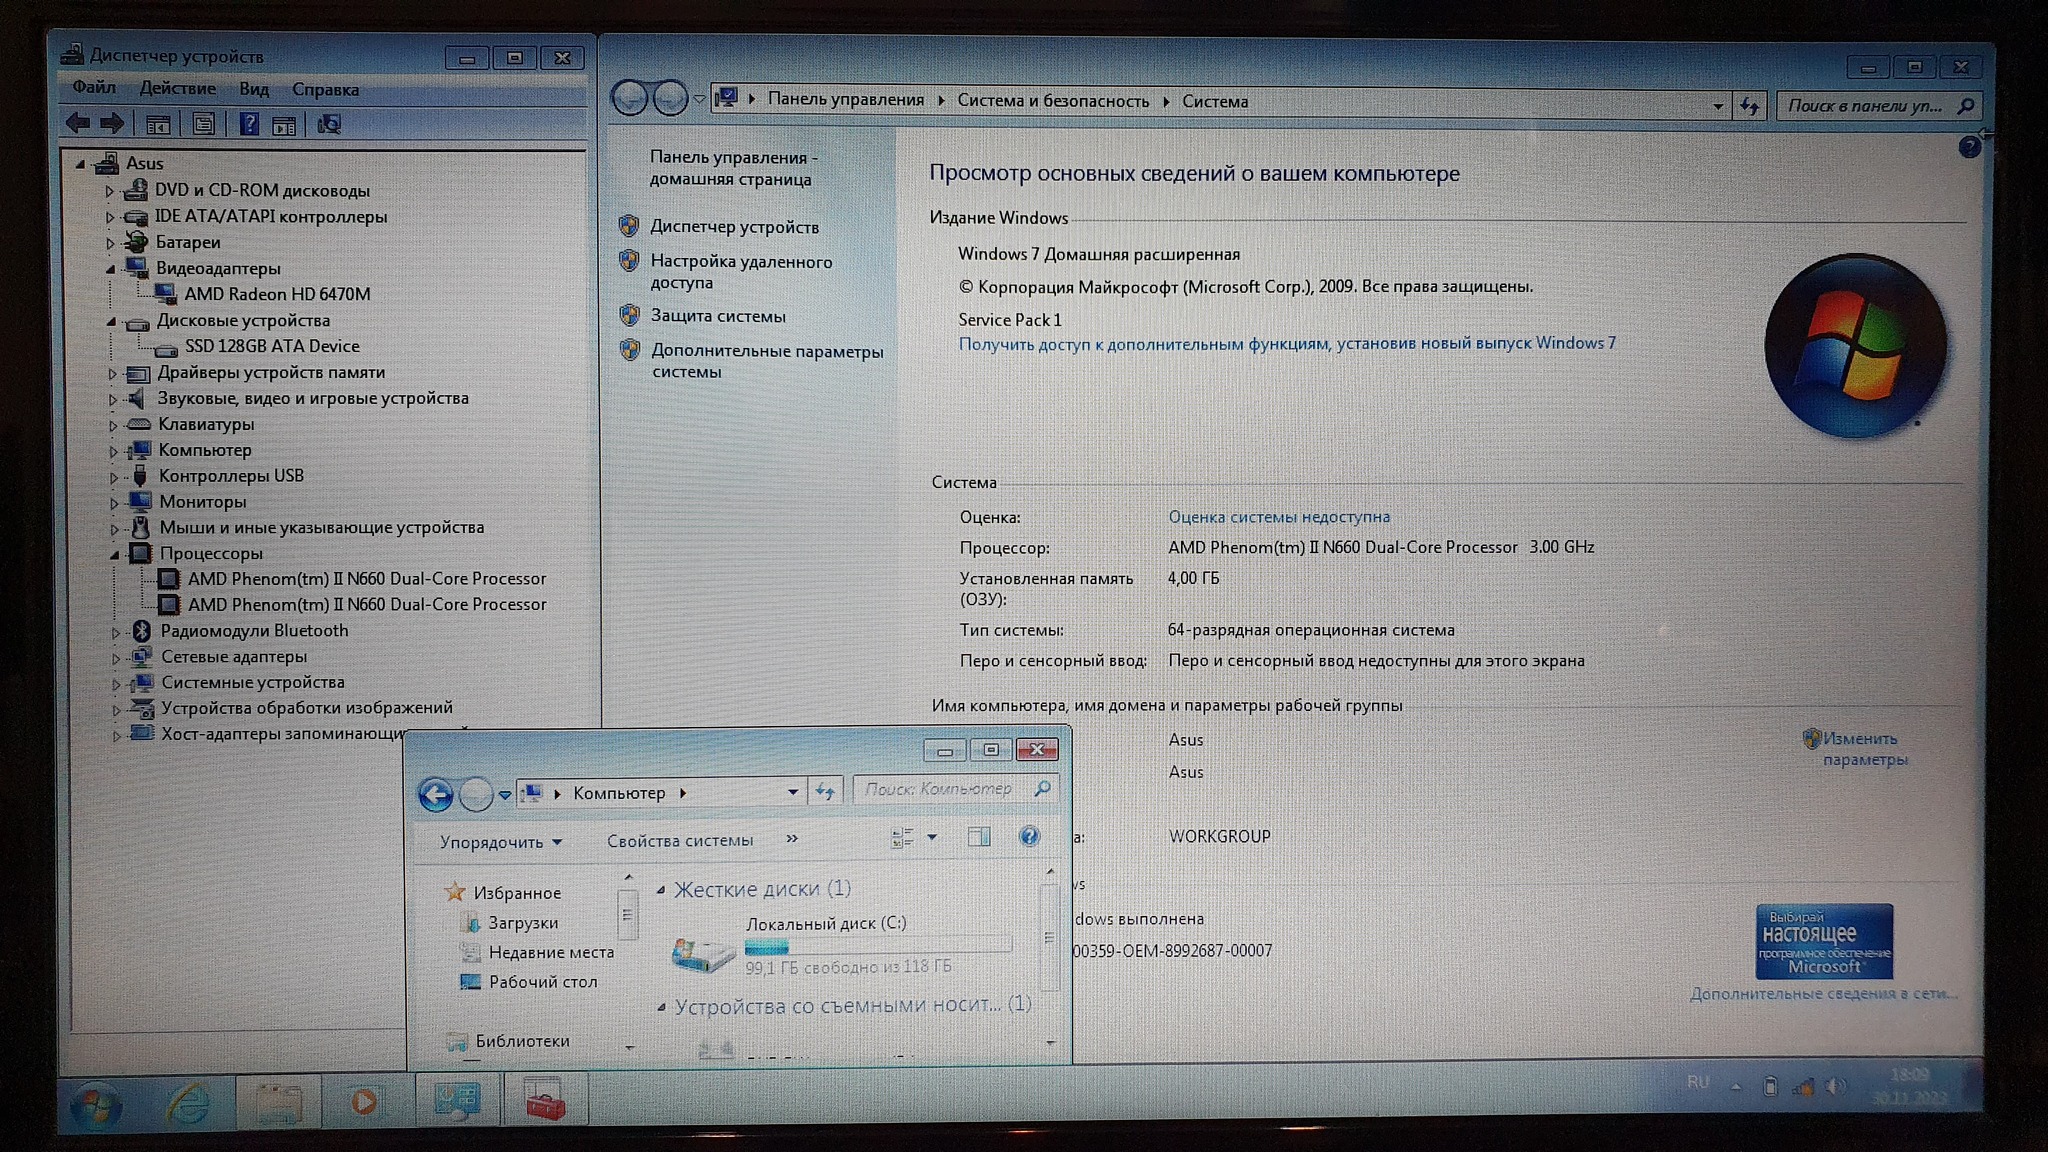Click scan for hardware changes toolbar icon
Screen dimensions: 2048x1152
pos(329,124)
